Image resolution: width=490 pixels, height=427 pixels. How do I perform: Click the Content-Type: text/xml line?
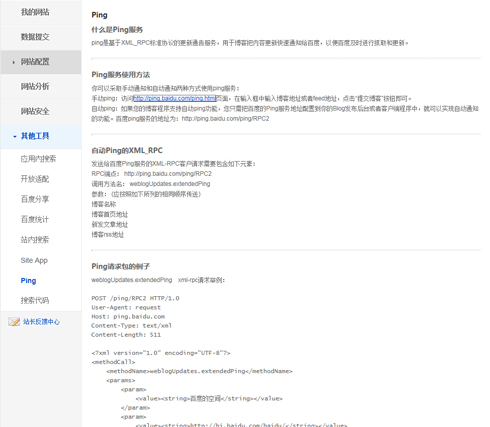tap(132, 326)
